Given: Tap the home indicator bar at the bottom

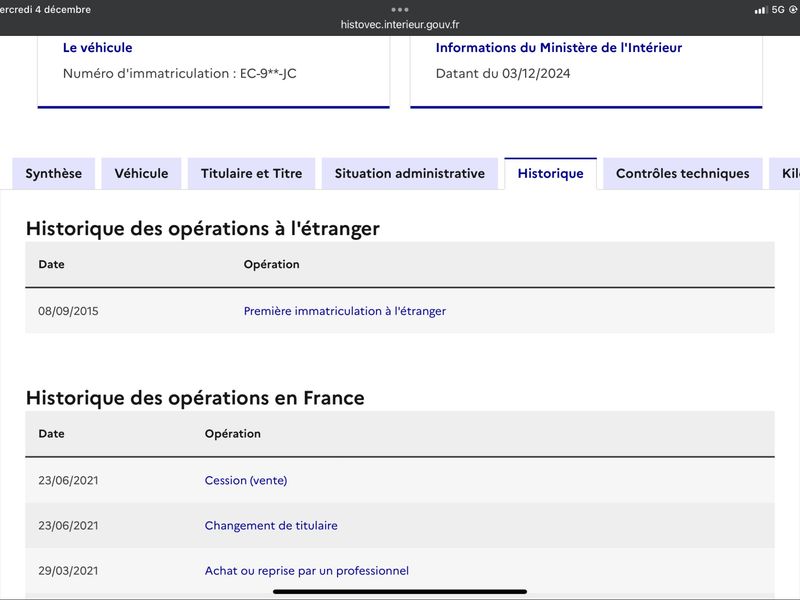Looking at the screenshot, I should point(400,592).
